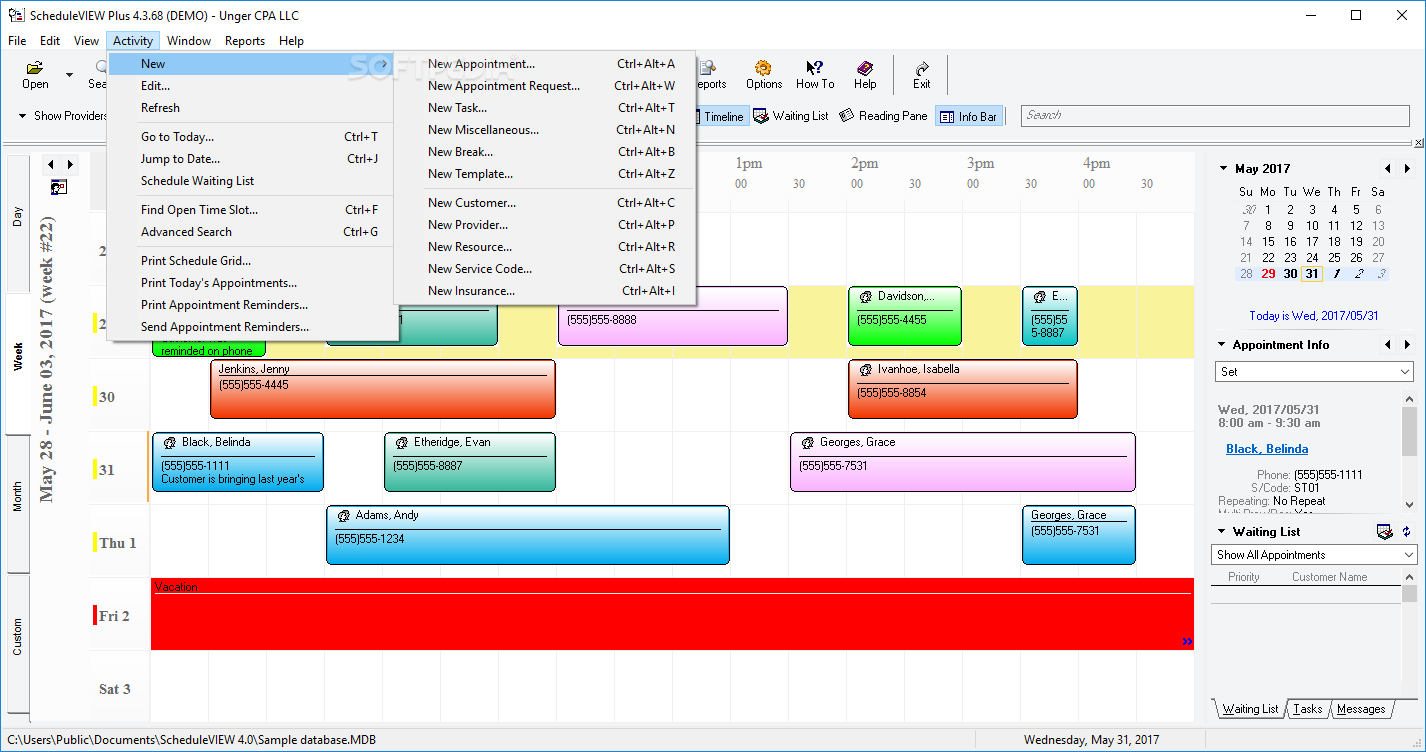Click the Exit toolbar icon
The image size is (1426, 752).
[x=921, y=68]
